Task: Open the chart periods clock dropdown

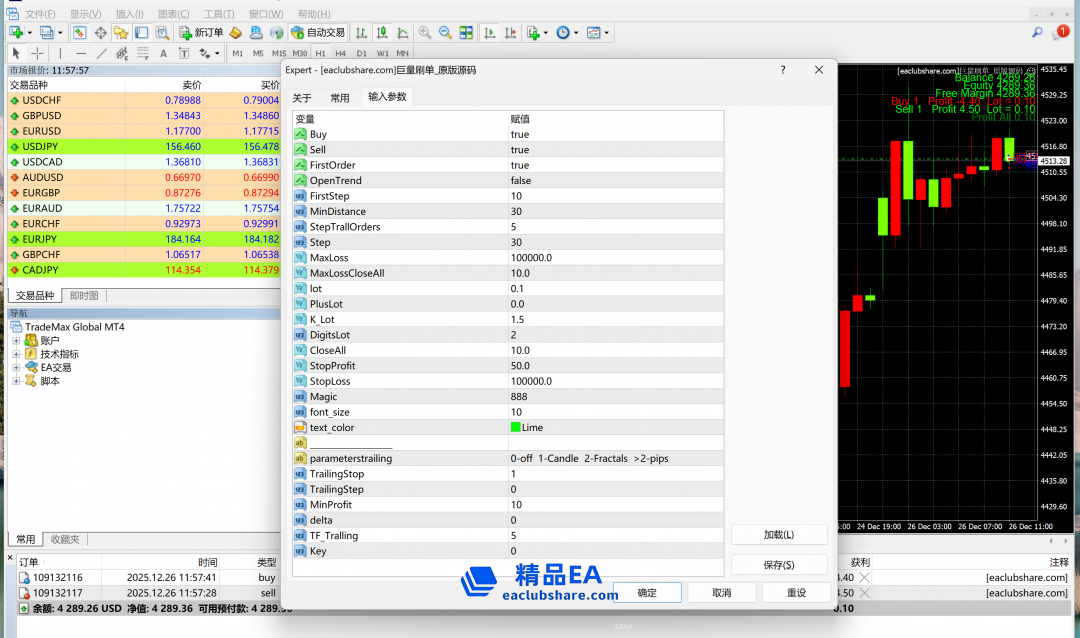Action: point(566,32)
